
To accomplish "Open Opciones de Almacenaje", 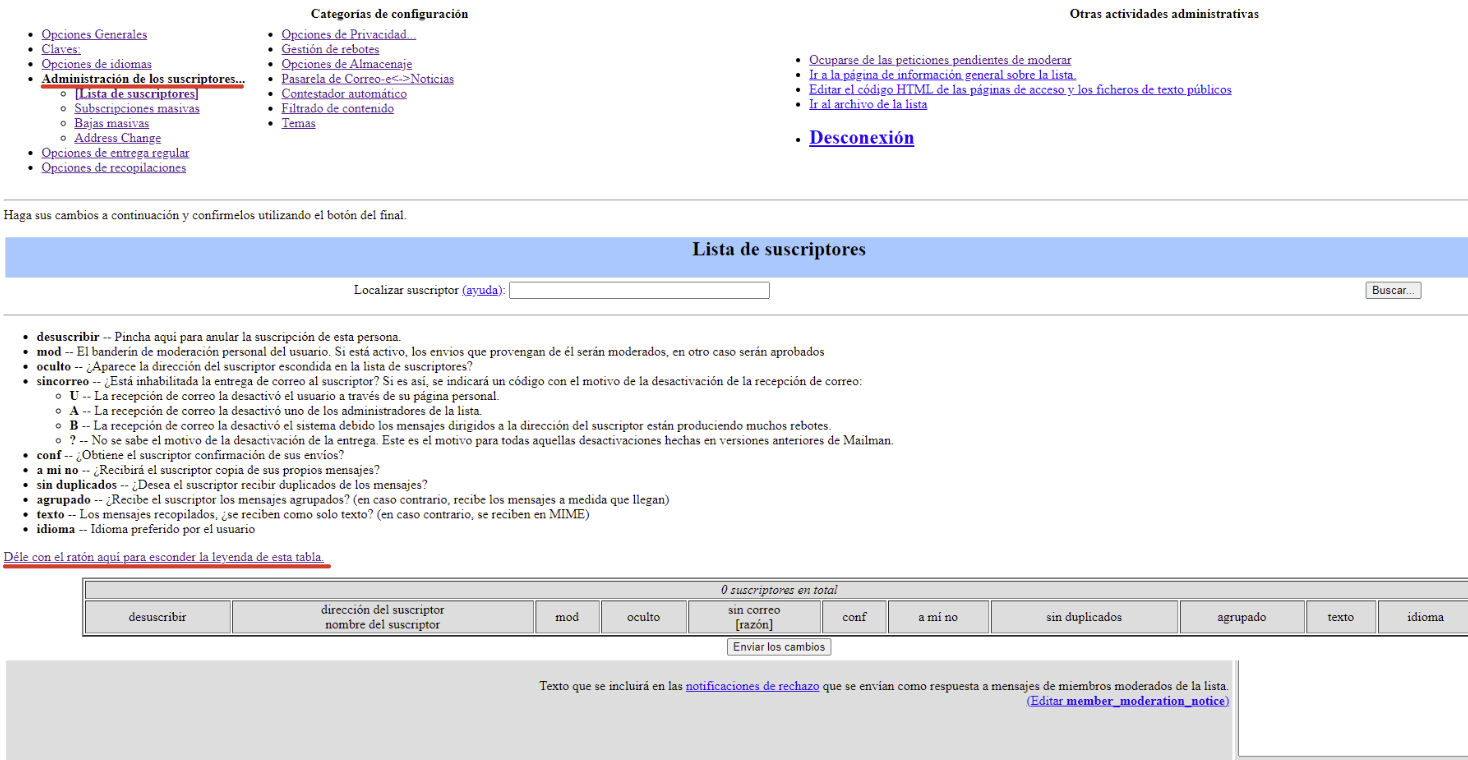I will click(x=347, y=64).
